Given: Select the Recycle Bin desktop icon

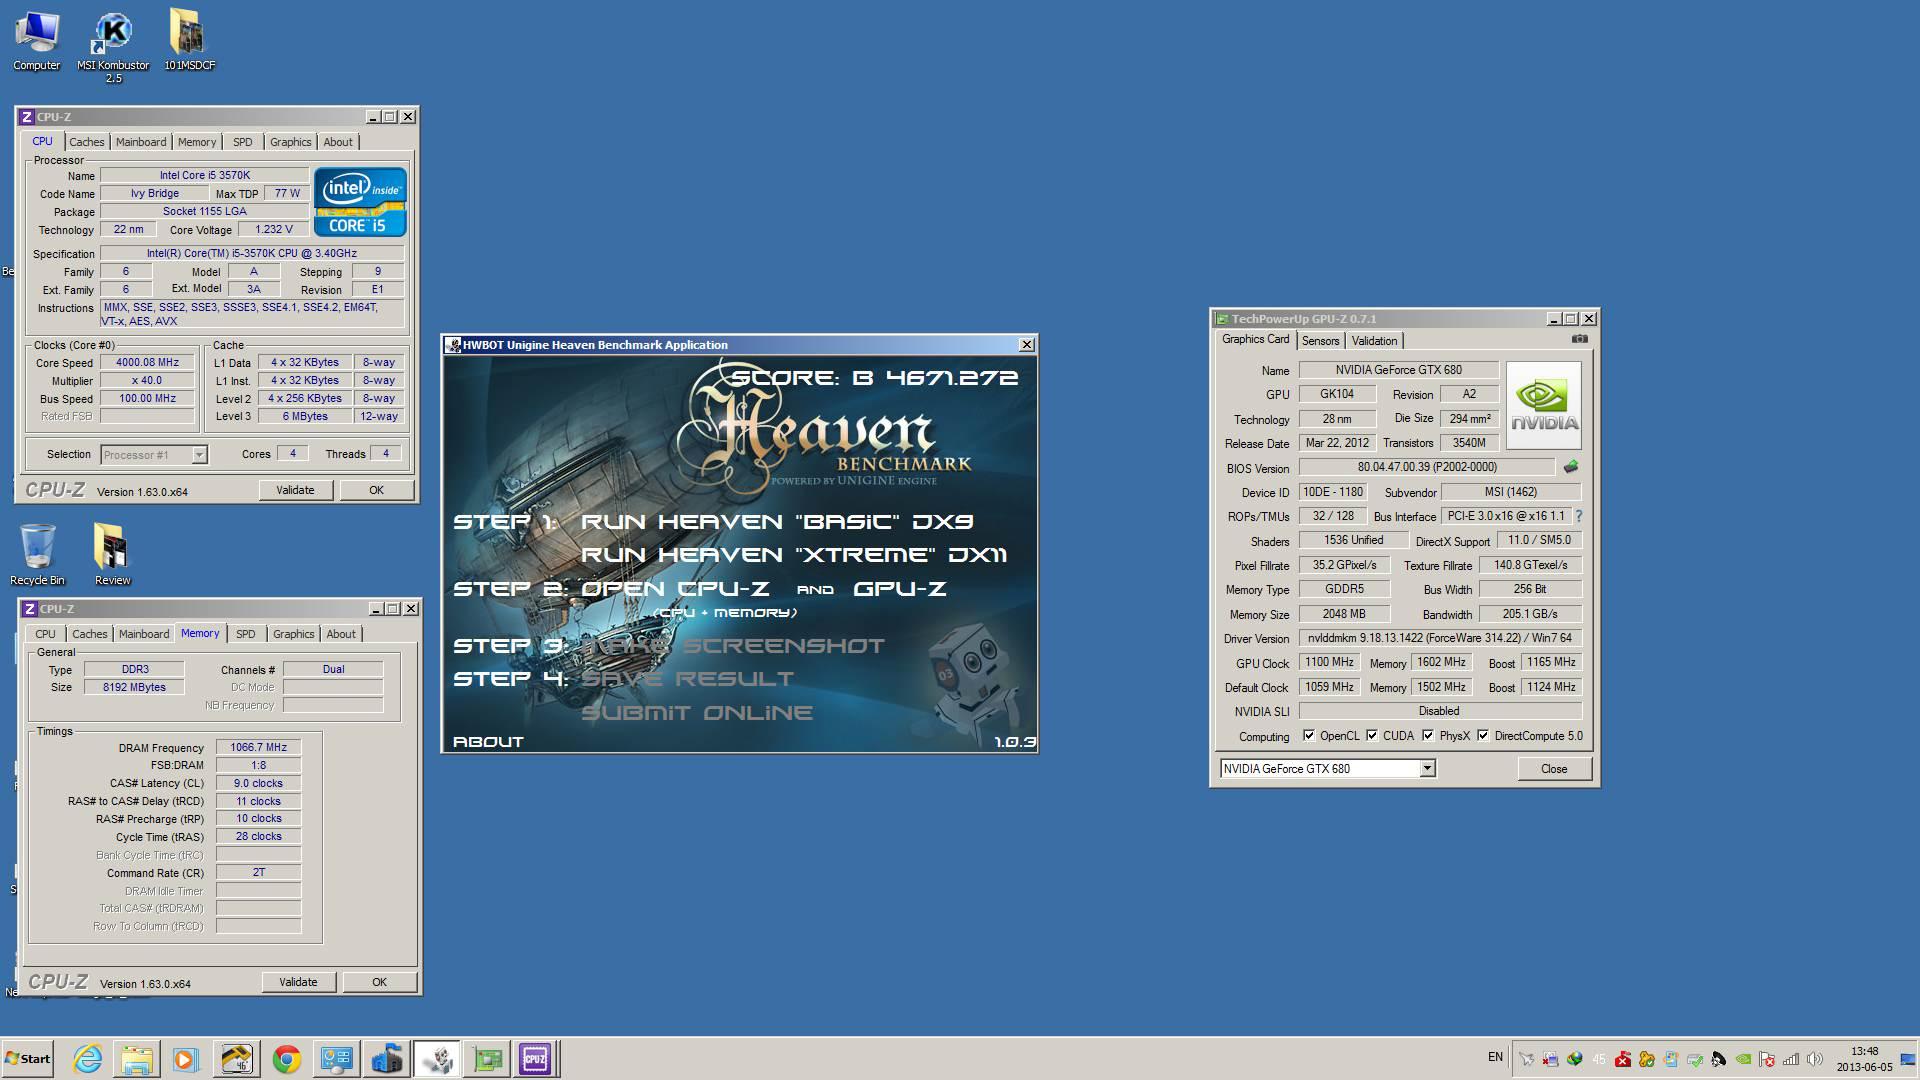Looking at the screenshot, I should 37,554.
